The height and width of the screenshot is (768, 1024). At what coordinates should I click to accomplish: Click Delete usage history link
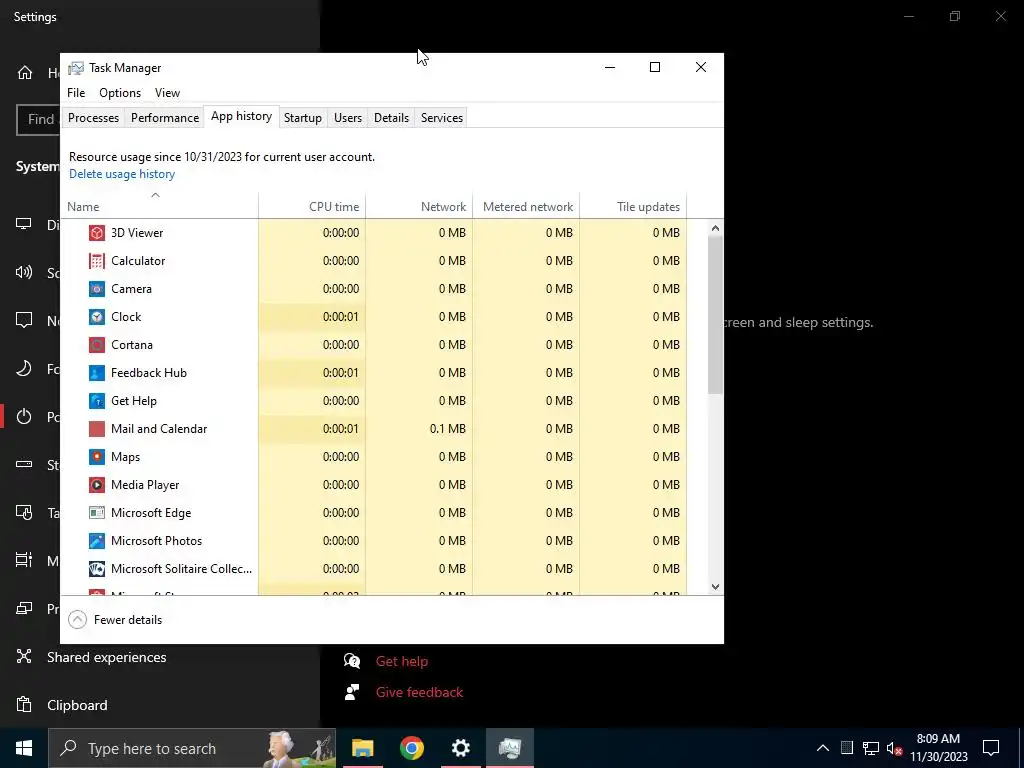coord(122,174)
